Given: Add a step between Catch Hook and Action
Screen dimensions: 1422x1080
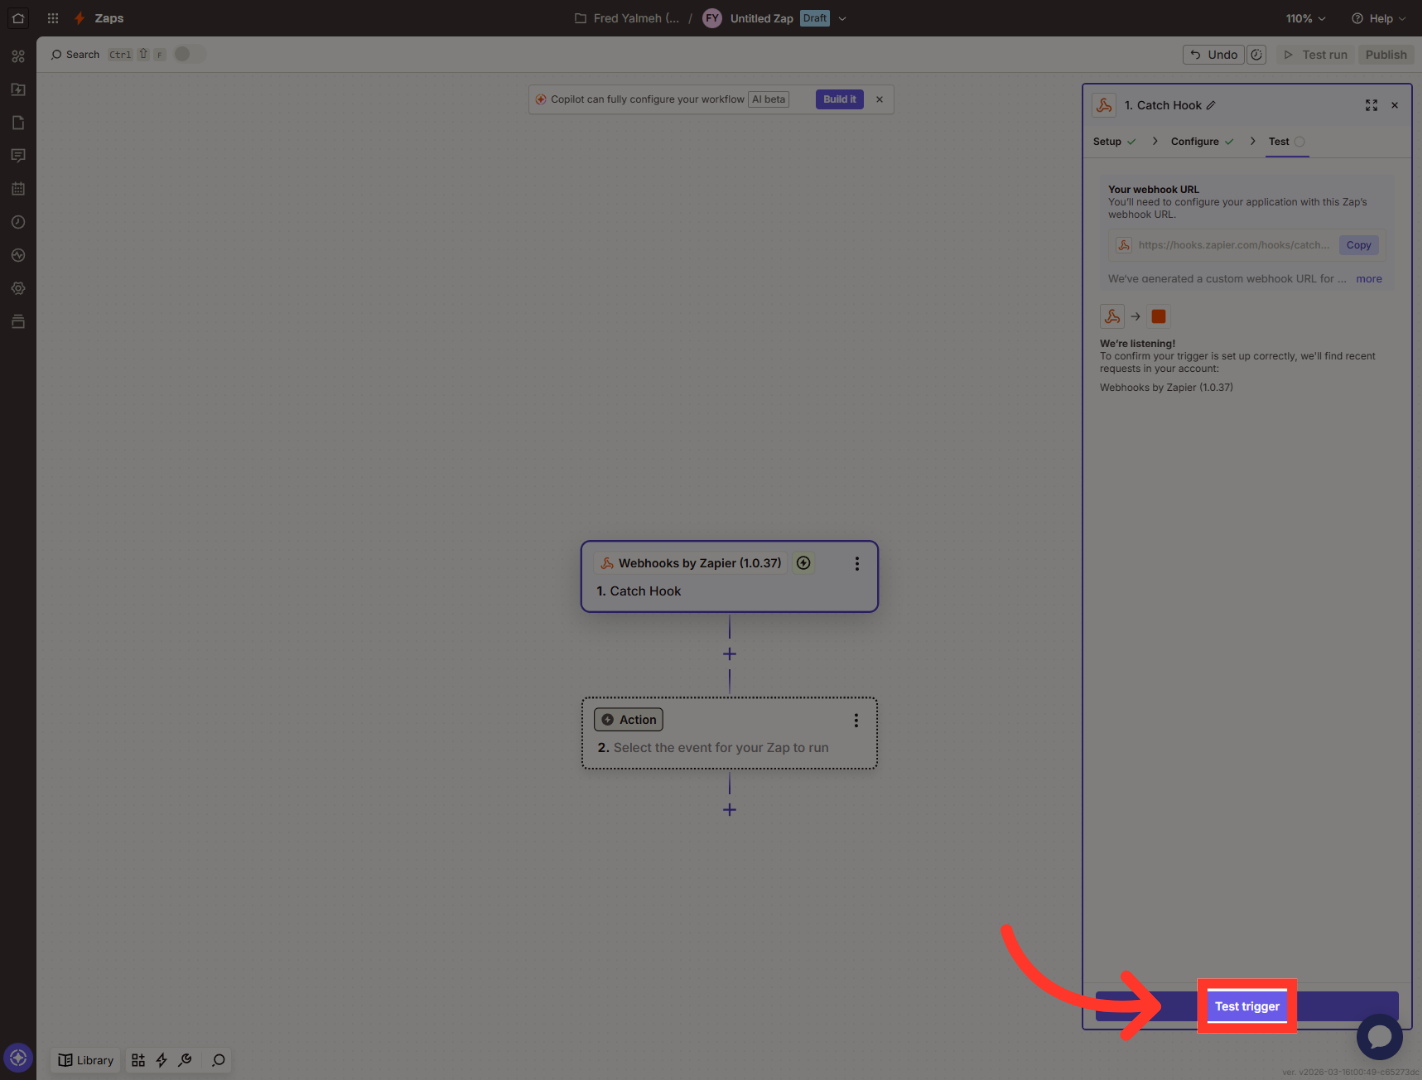Looking at the screenshot, I should tap(730, 654).
